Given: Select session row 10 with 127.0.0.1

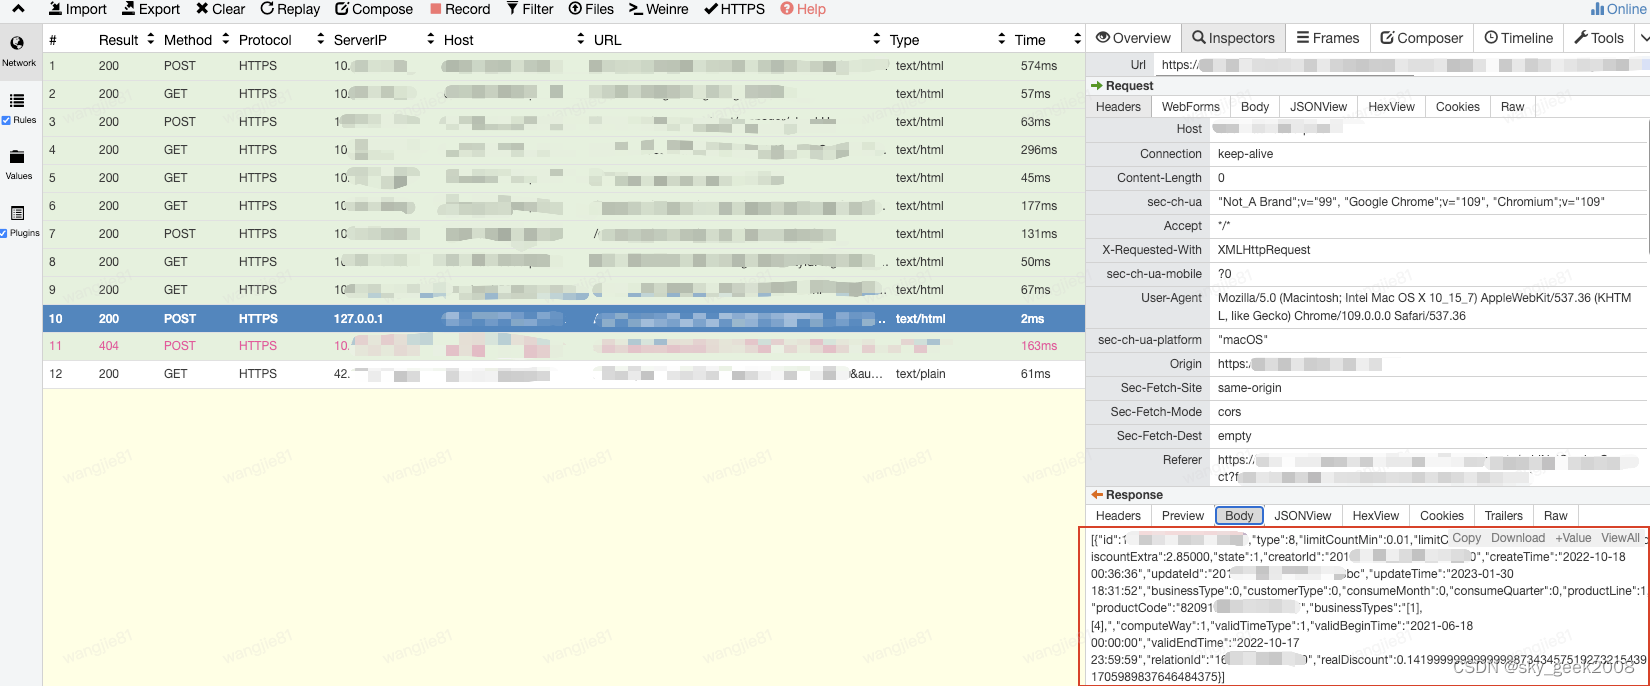Looking at the screenshot, I should pyautogui.click(x=564, y=319).
